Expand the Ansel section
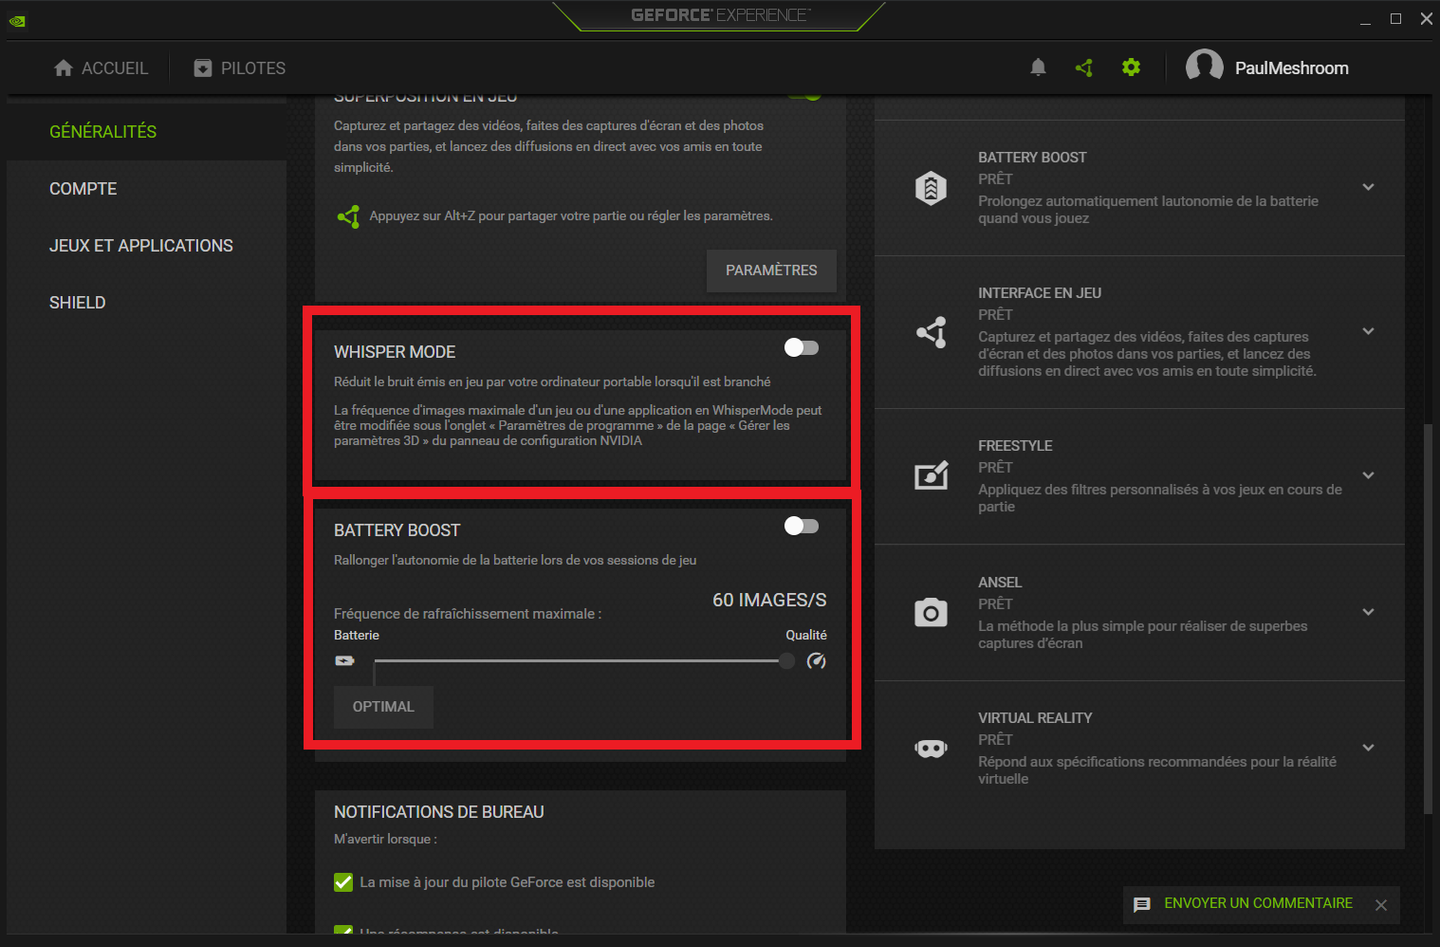Image resolution: width=1440 pixels, height=947 pixels. tap(1368, 612)
